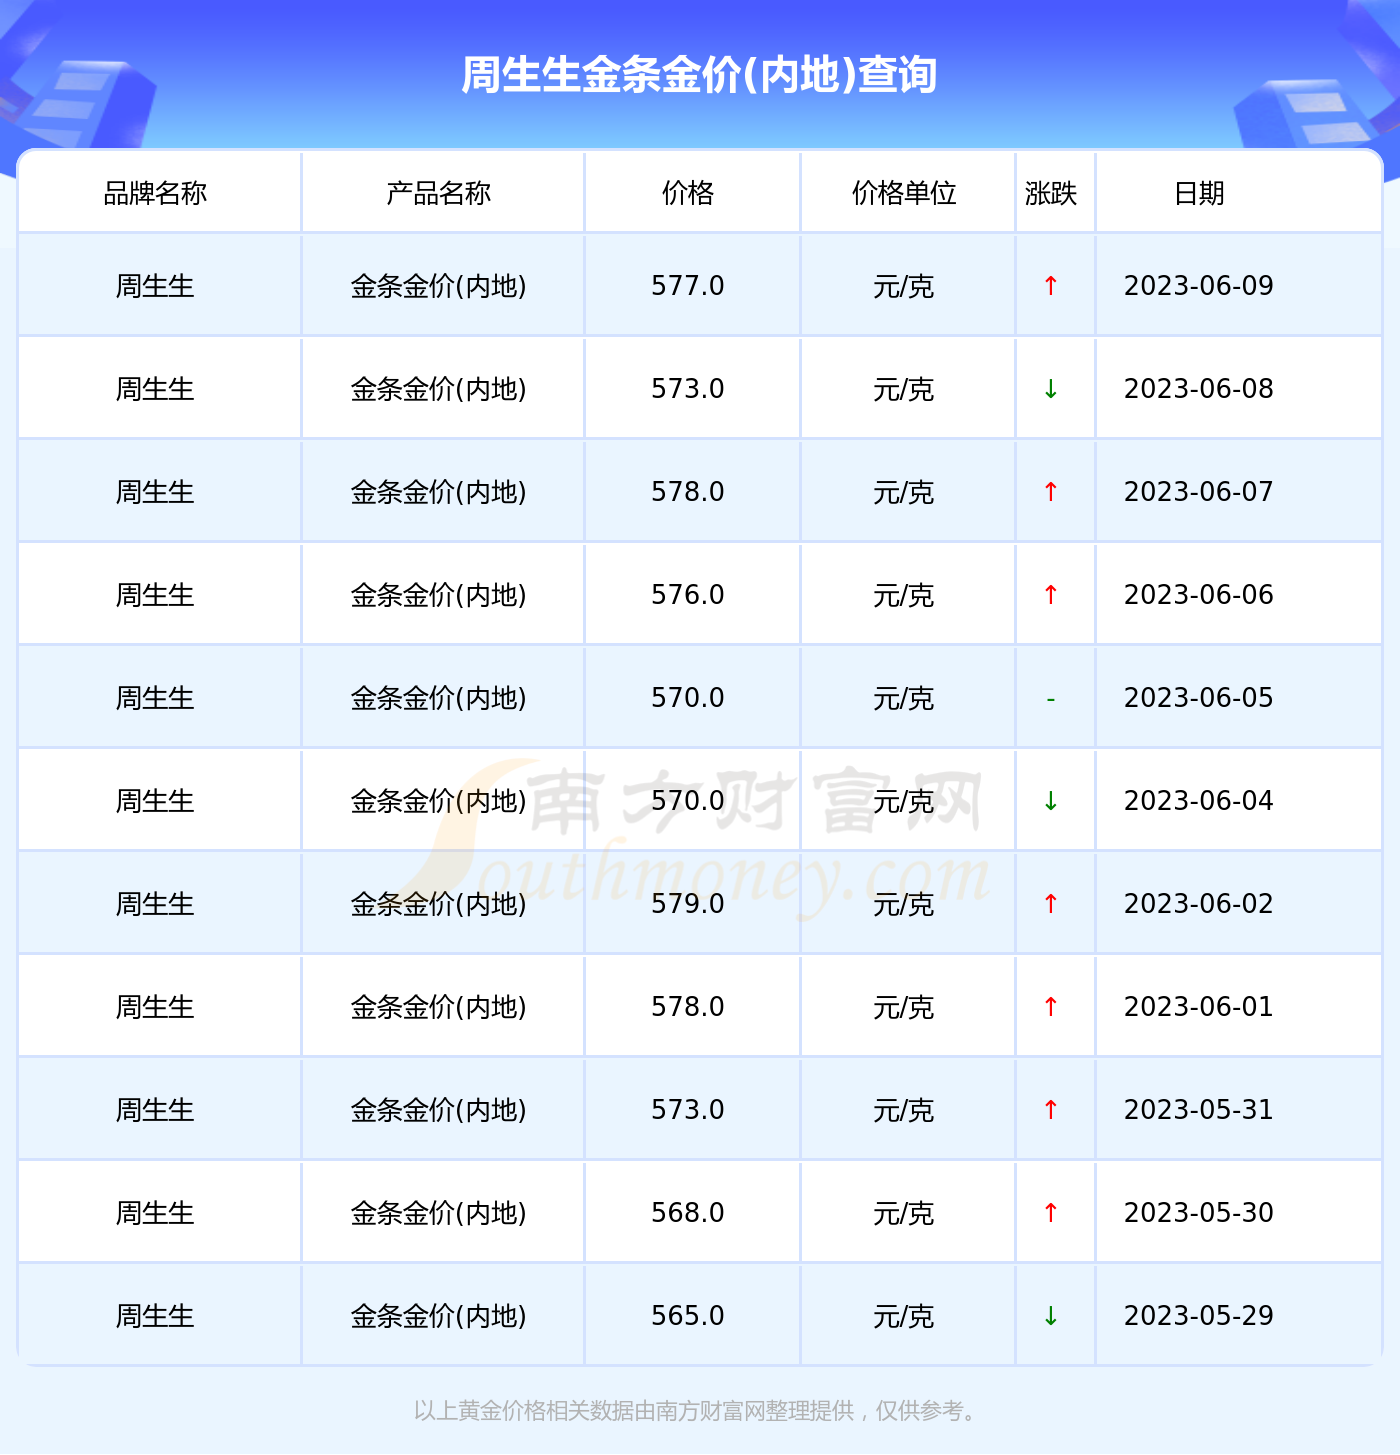Click the date 2023-06-05
The width and height of the screenshot is (1400, 1455).
tap(1199, 698)
